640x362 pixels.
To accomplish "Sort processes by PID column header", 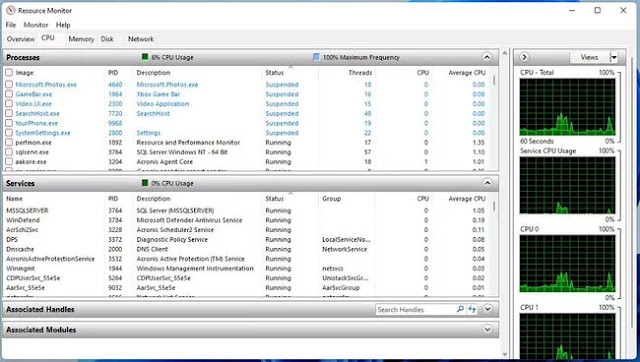I will pyautogui.click(x=113, y=73).
